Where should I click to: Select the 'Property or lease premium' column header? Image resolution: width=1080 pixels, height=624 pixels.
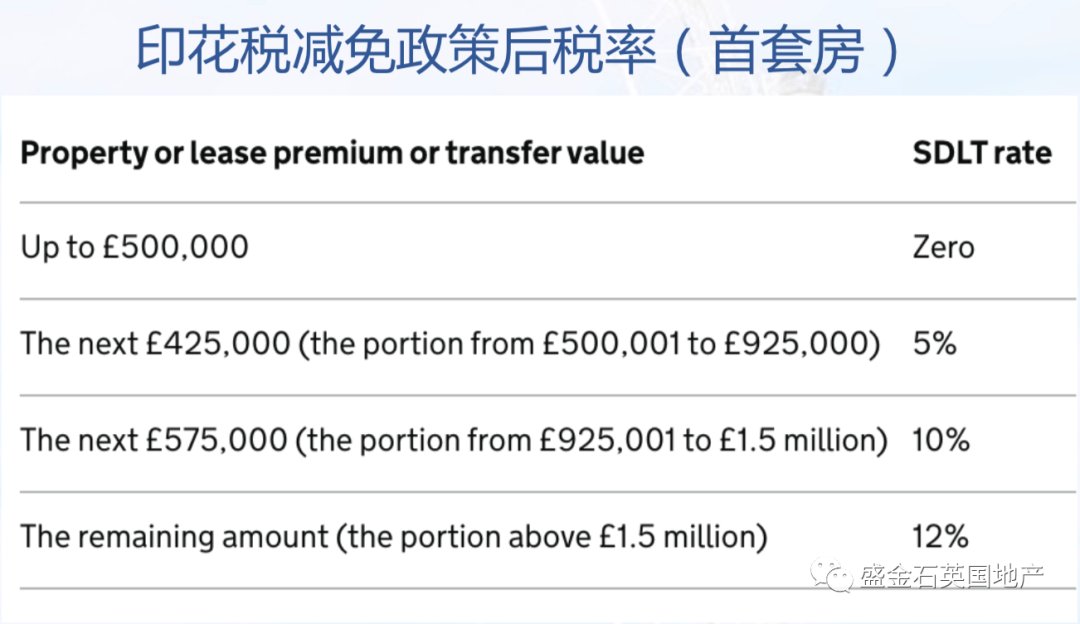pos(332,153)
